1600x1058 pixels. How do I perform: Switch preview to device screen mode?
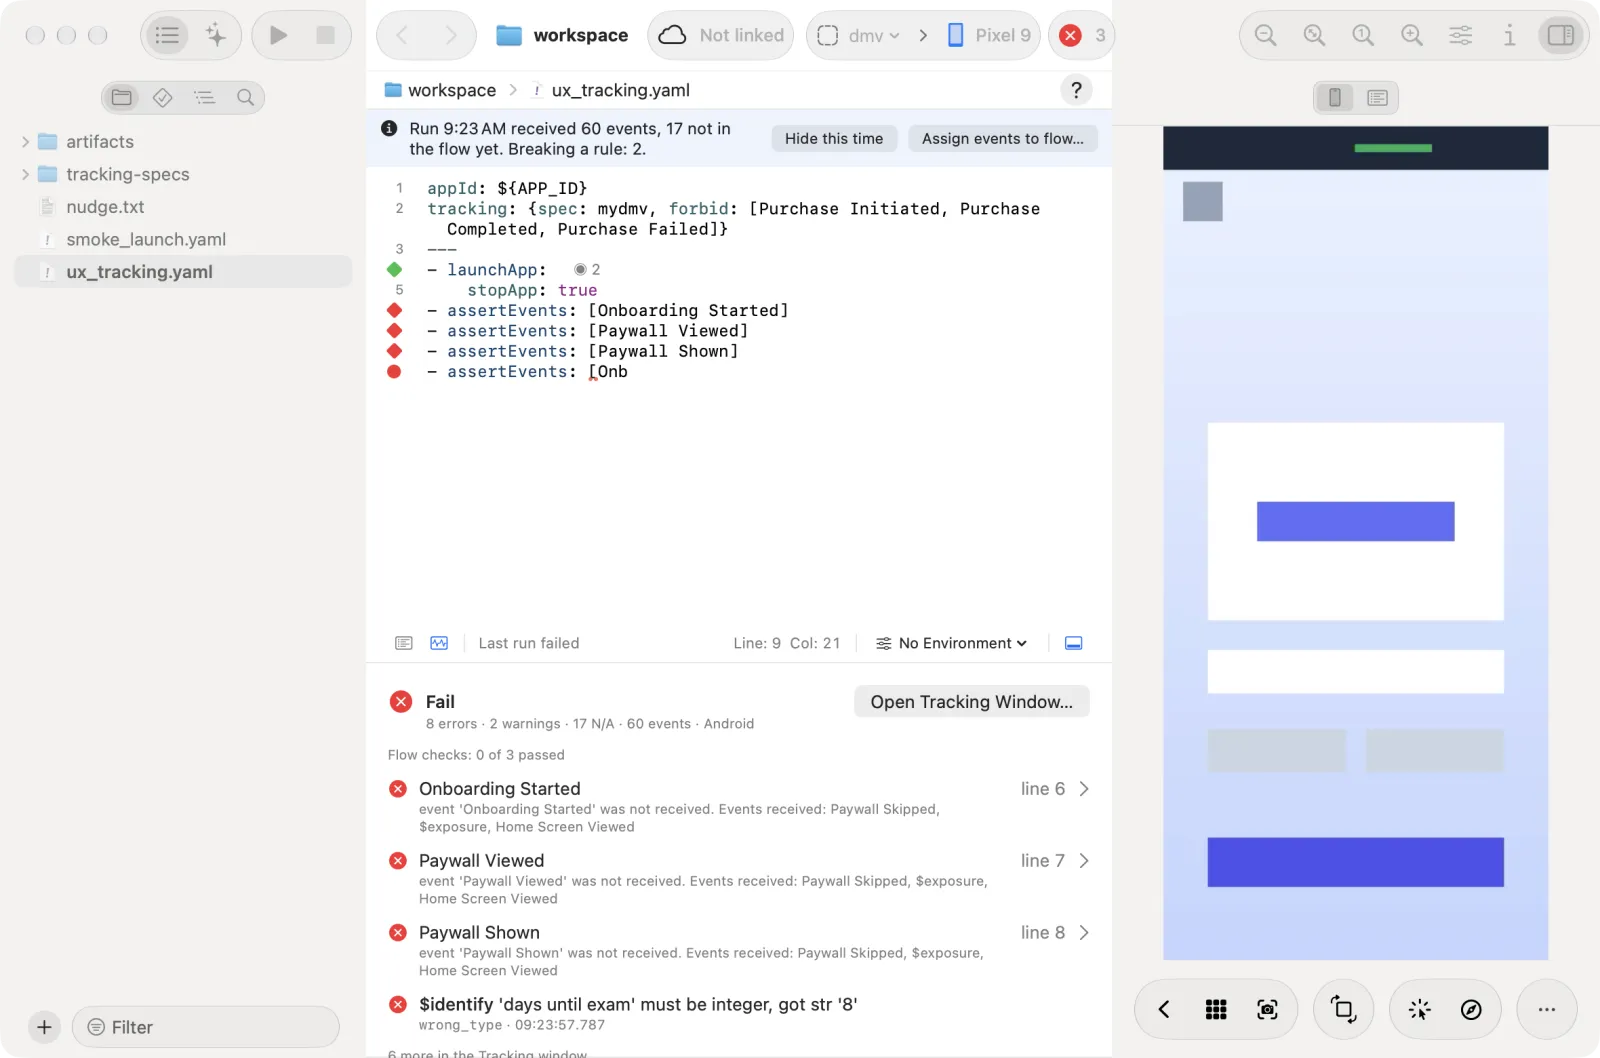[x=1335, y=97]
